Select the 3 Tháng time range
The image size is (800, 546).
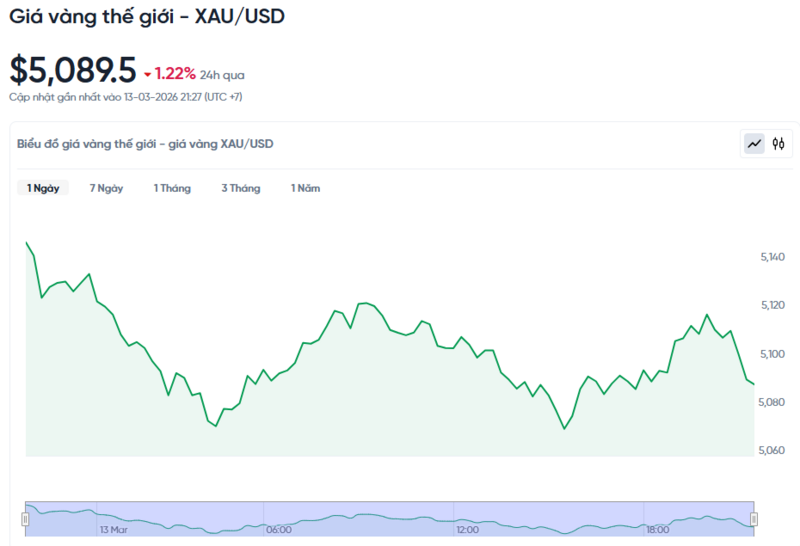(241, 188)
